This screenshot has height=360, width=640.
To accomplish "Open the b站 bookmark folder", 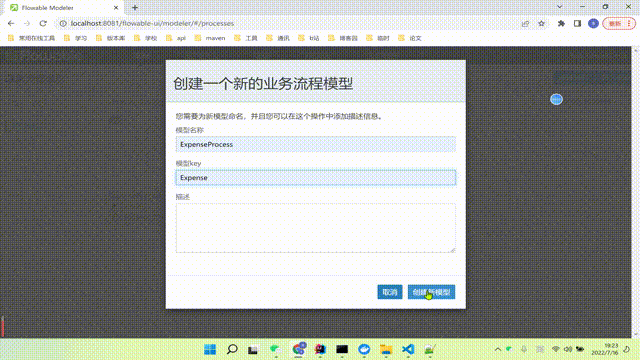I will click(x=309, y=38).
